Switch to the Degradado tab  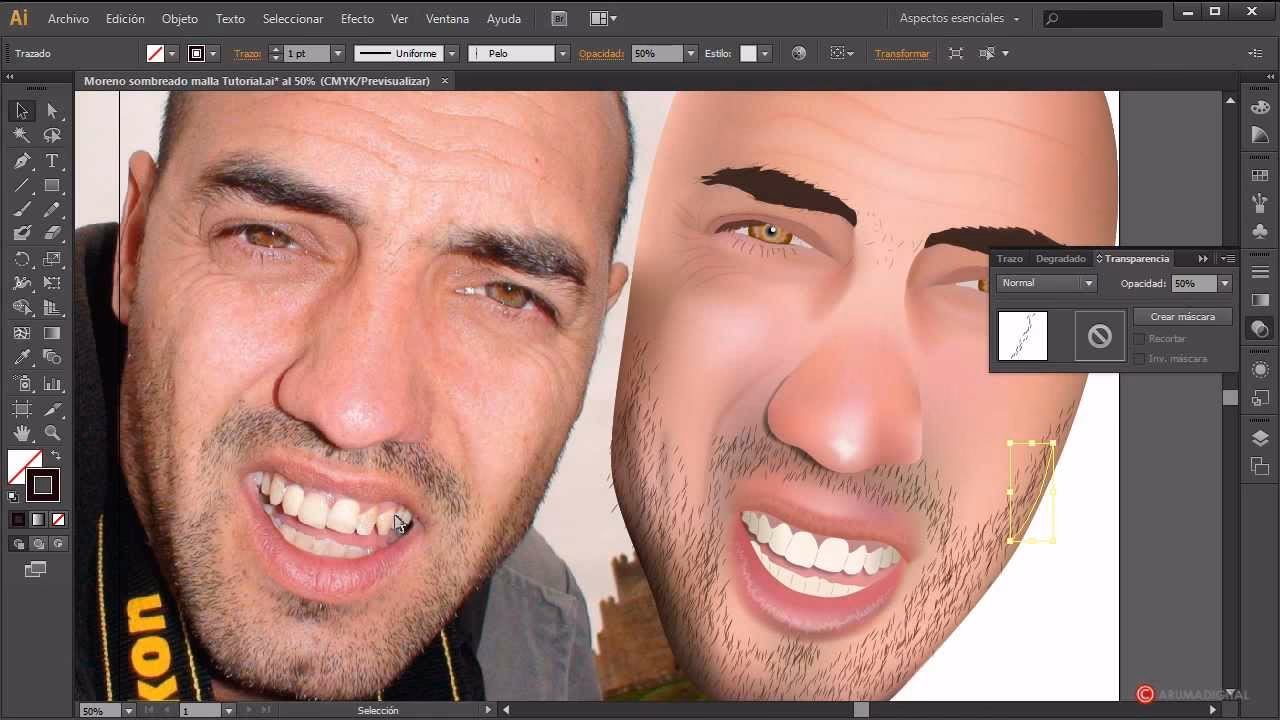(x=1060, y=259)
